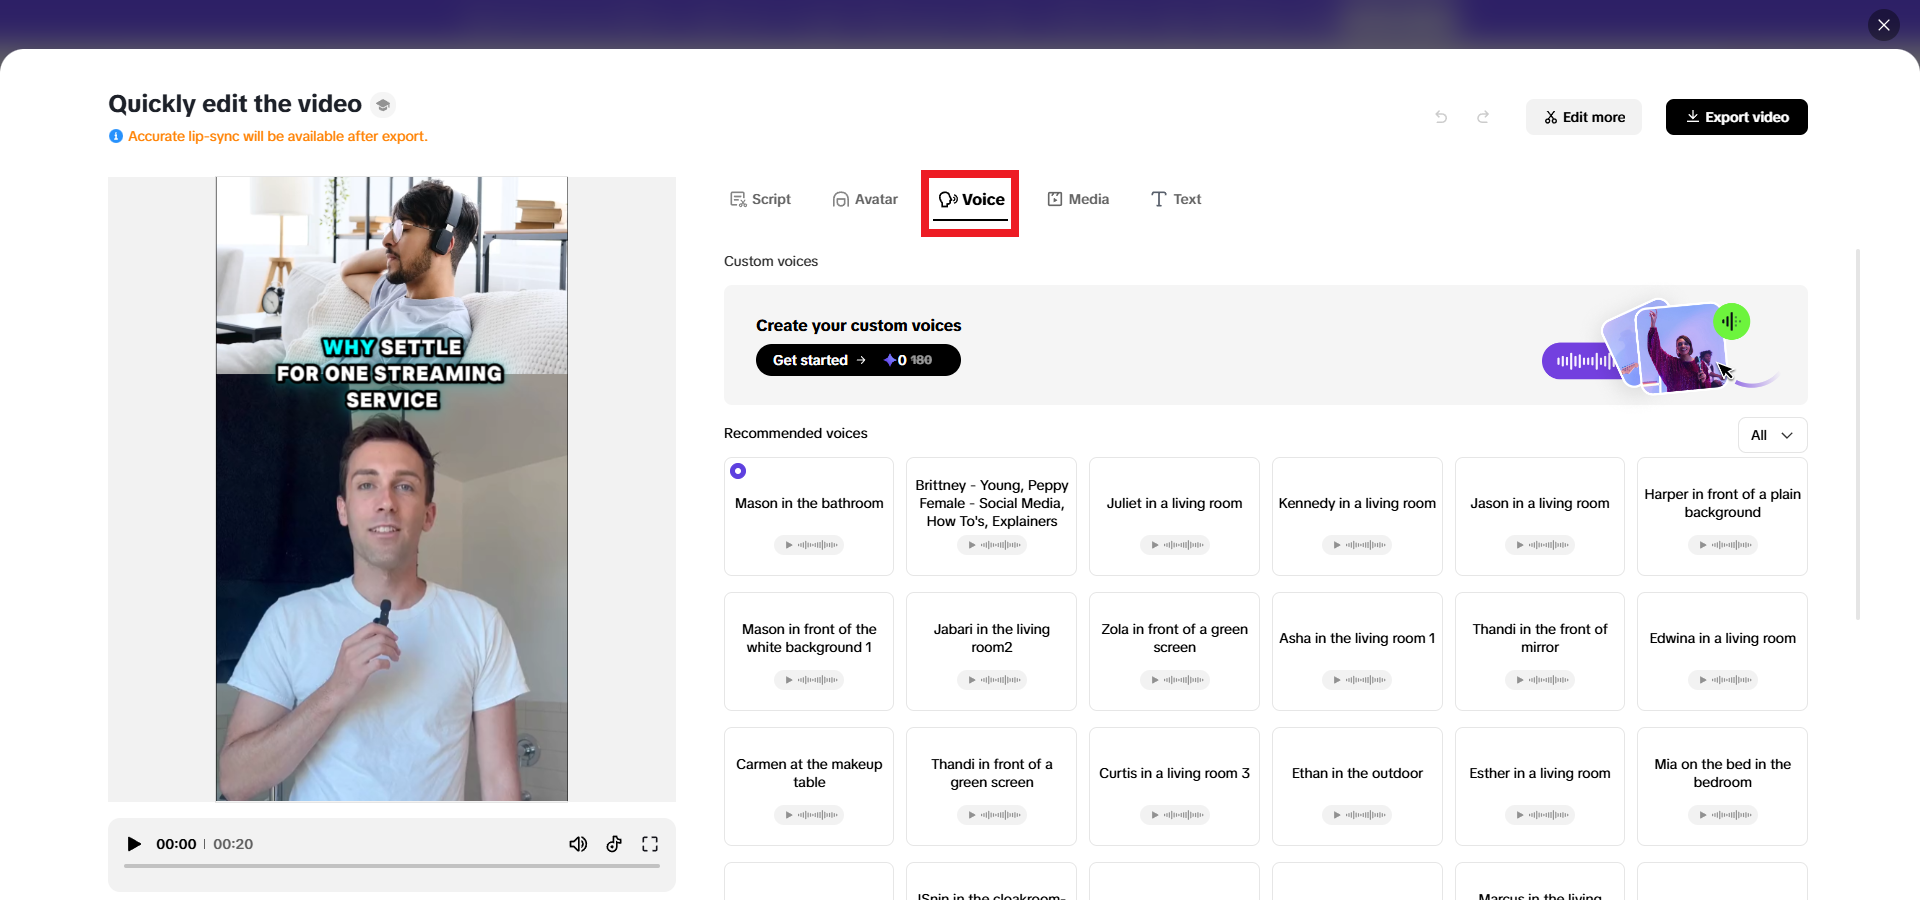Switch to the Avatar tab
The width and height of the screenshot is (1920, 914).
tap(865, 199)
